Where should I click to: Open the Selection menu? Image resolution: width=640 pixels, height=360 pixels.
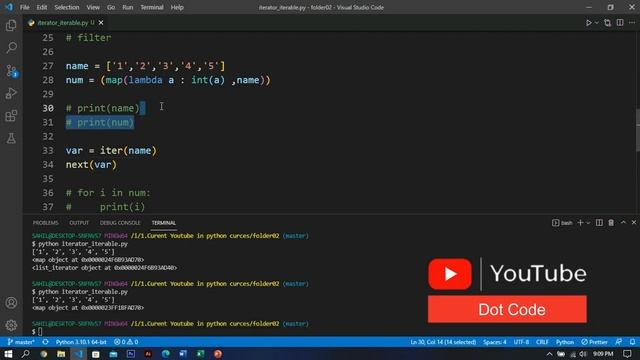click(67, 7)
